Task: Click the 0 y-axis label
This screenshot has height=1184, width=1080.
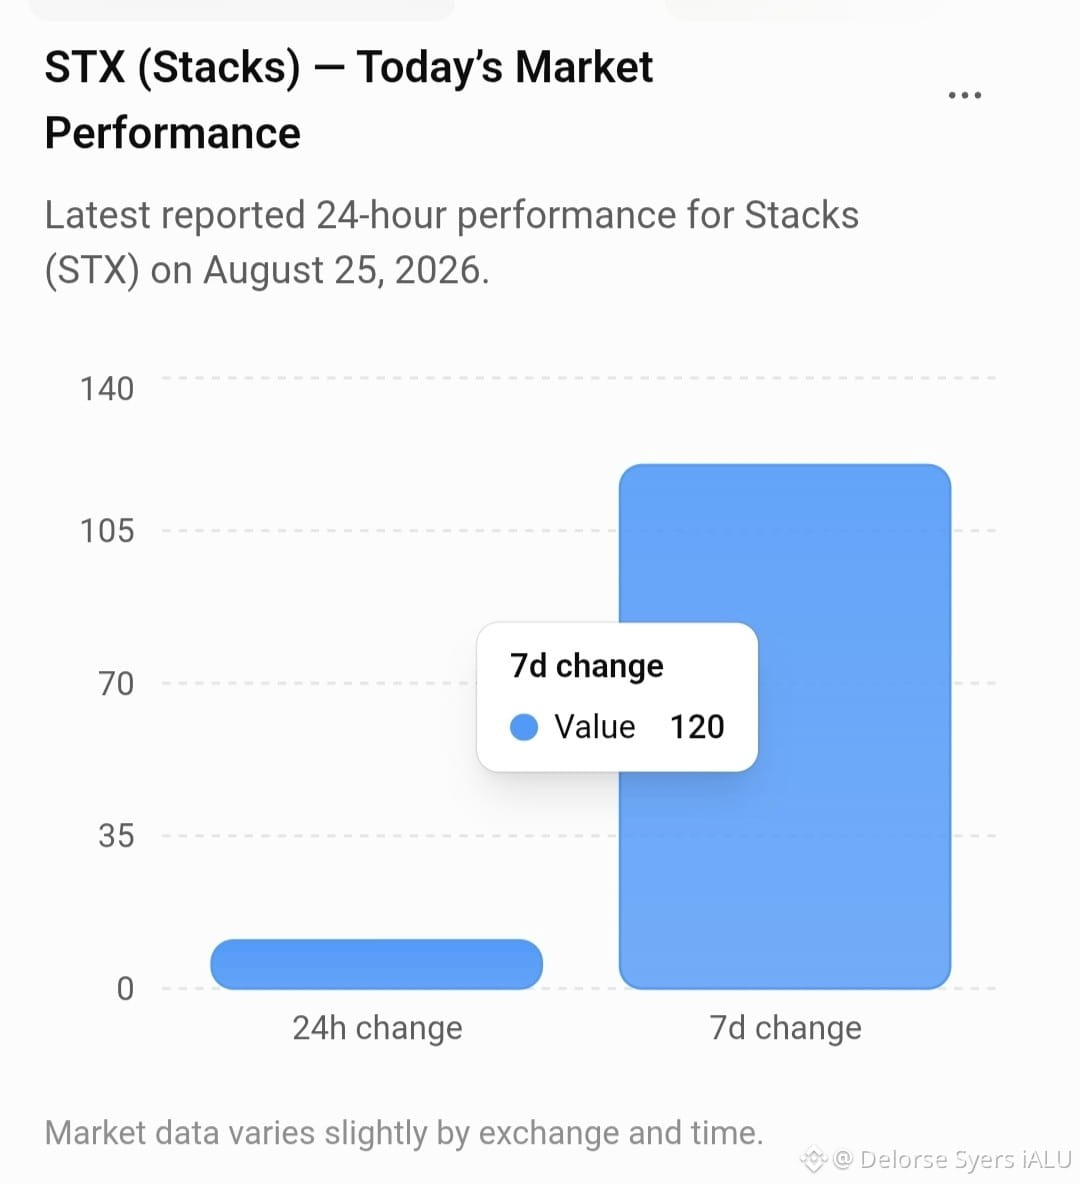Action: pos(125,988)
